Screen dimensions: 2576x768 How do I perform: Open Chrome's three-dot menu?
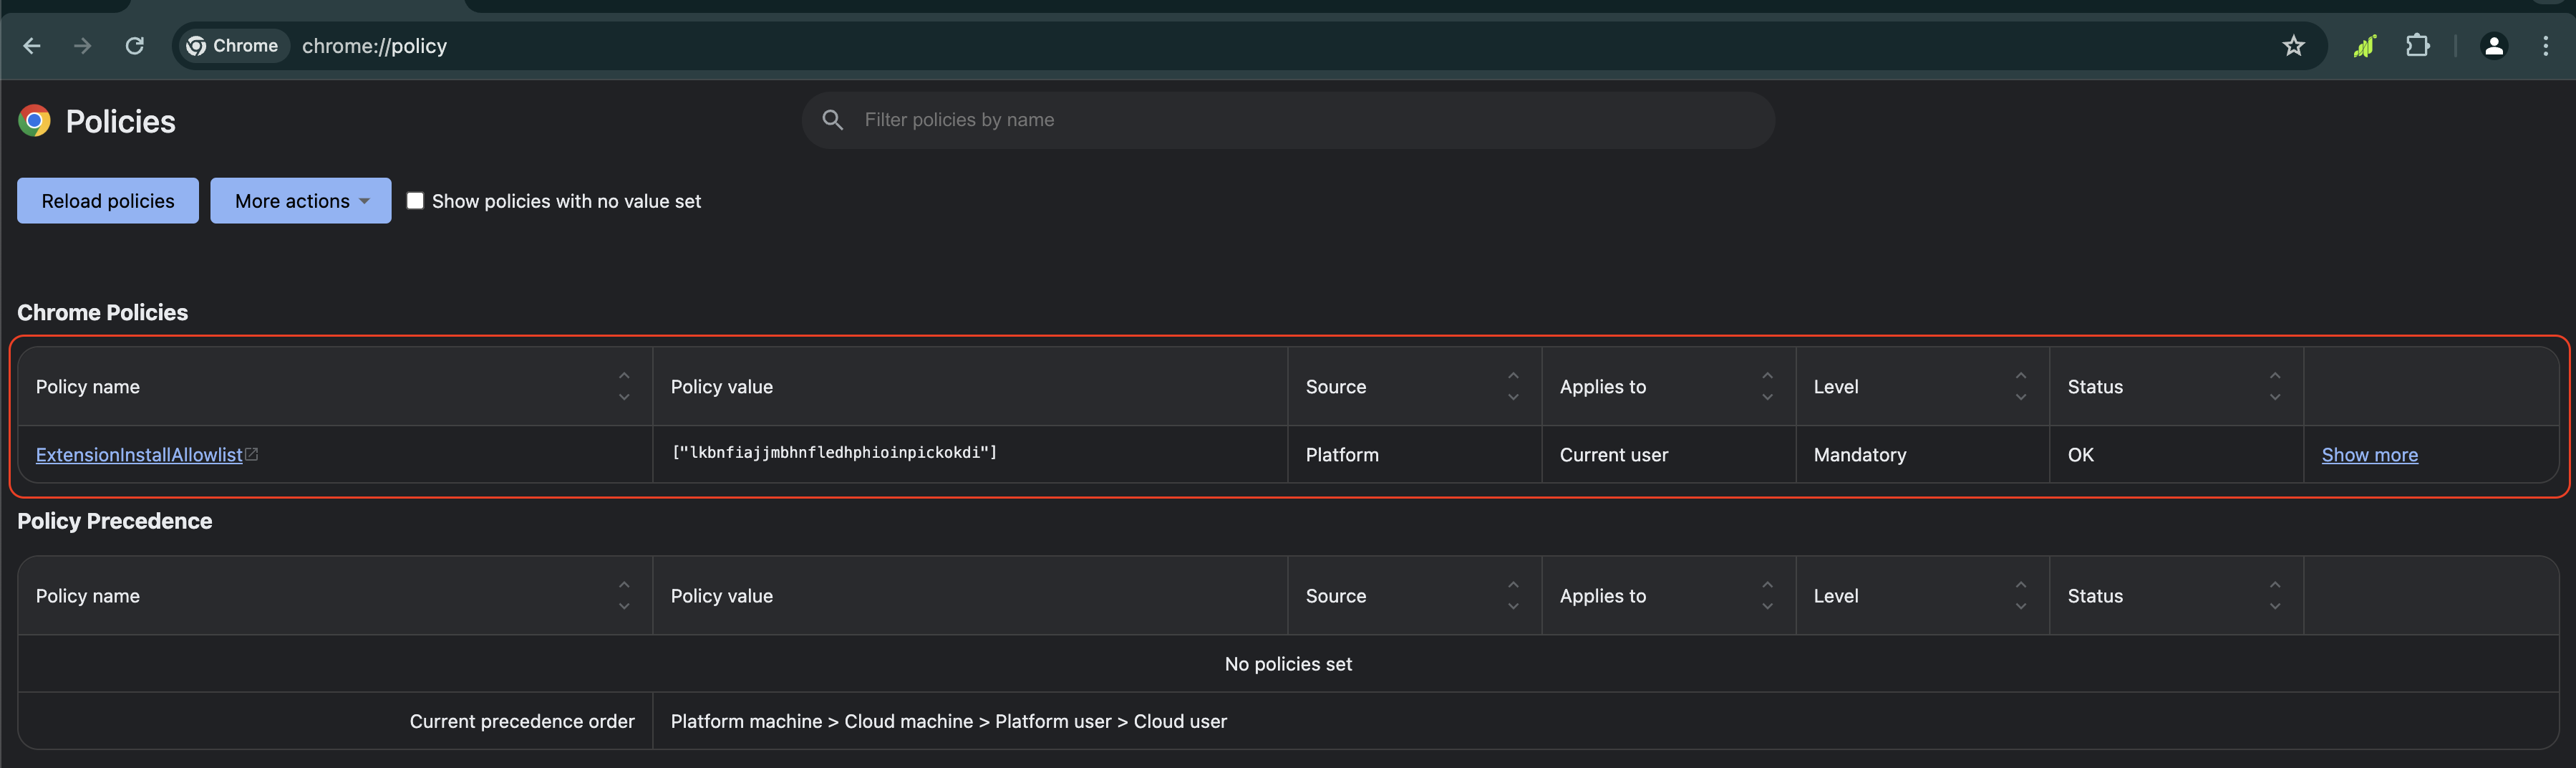click(2545, 46)
